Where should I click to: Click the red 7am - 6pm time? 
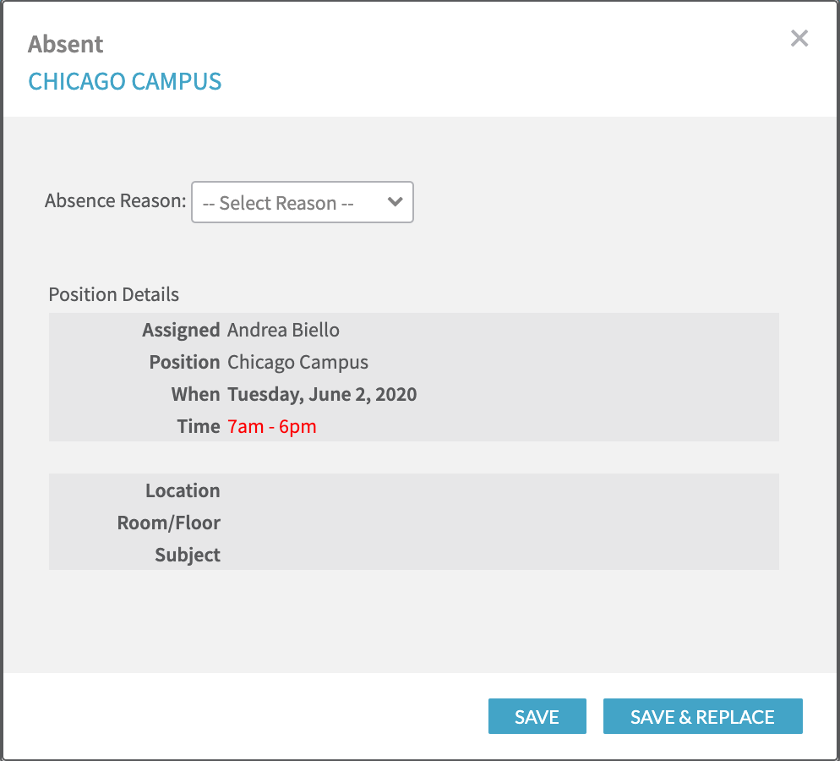272,426
